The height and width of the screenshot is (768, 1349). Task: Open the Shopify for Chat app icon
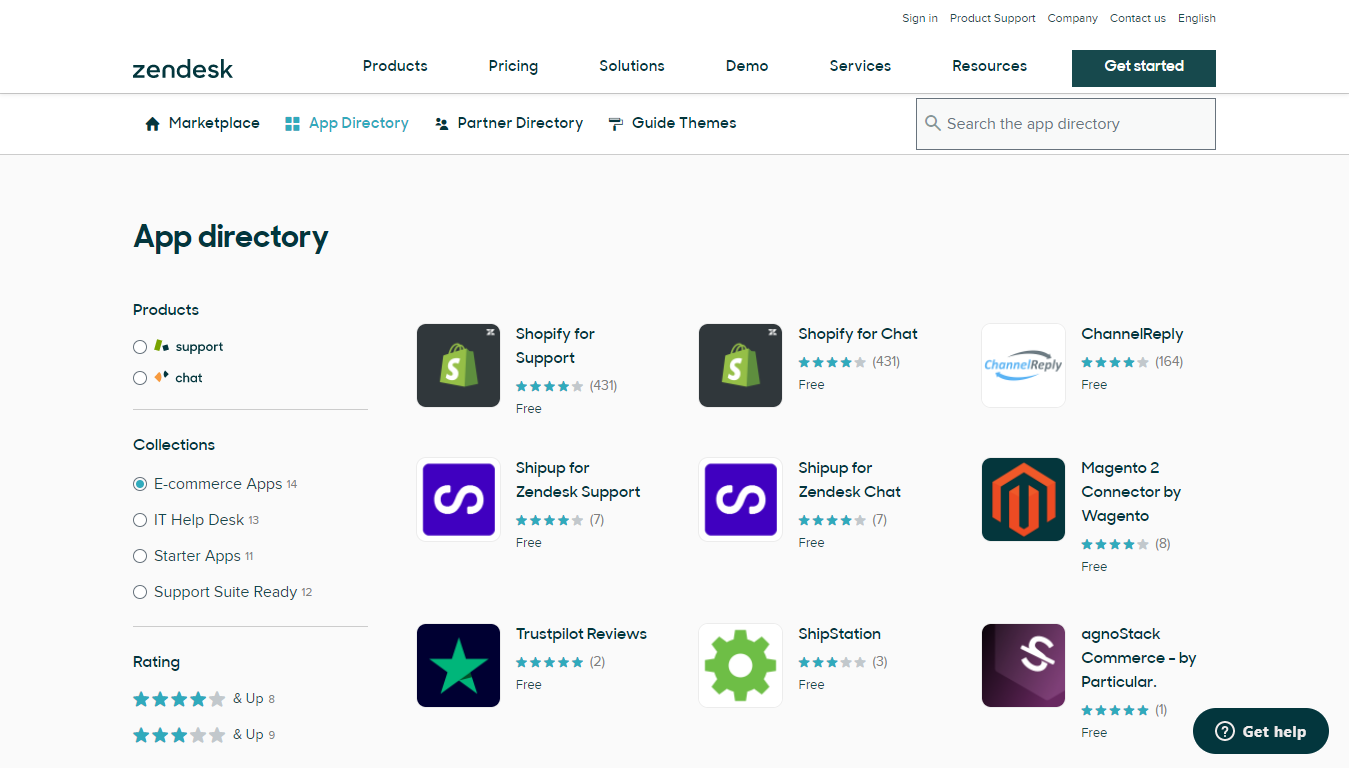(x=740, y=365)
